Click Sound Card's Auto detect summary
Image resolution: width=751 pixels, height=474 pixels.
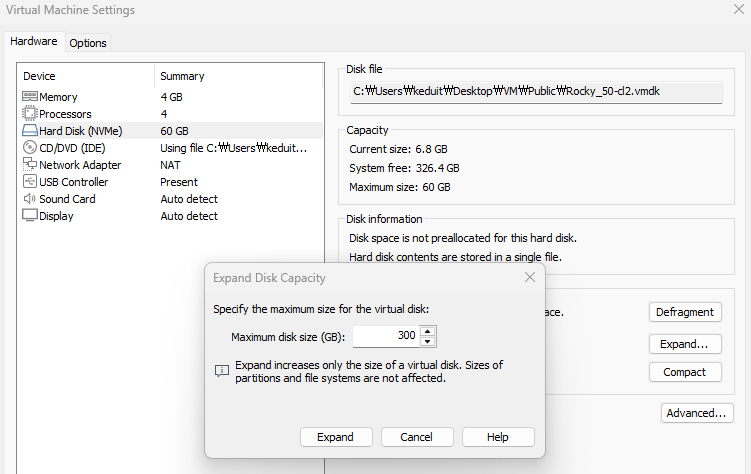pos(189,199)
